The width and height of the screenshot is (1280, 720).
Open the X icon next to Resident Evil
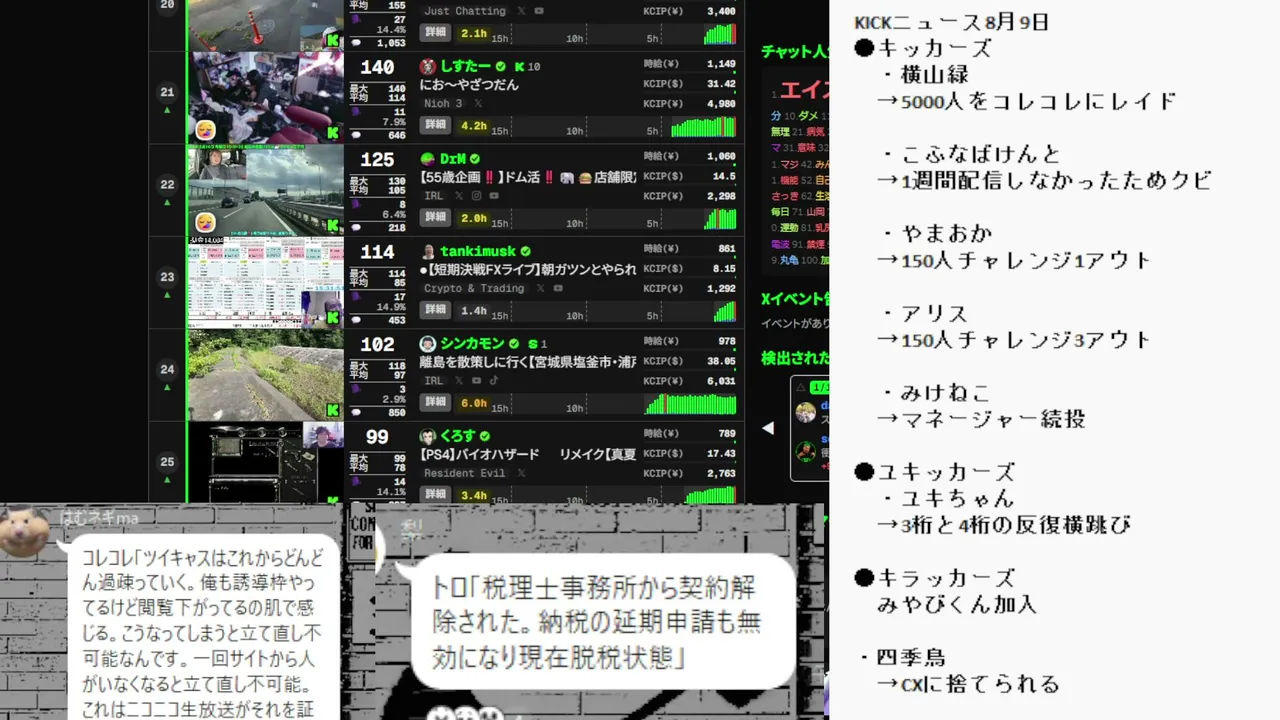(522, 473)
